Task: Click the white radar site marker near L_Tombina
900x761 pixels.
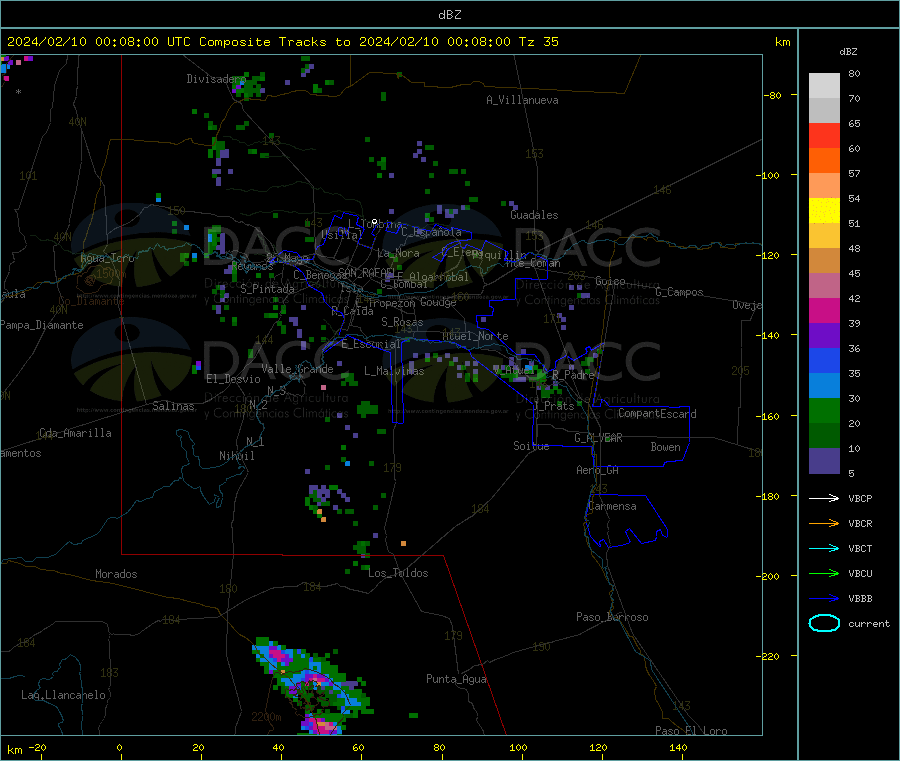Action: tap(374, 222)
